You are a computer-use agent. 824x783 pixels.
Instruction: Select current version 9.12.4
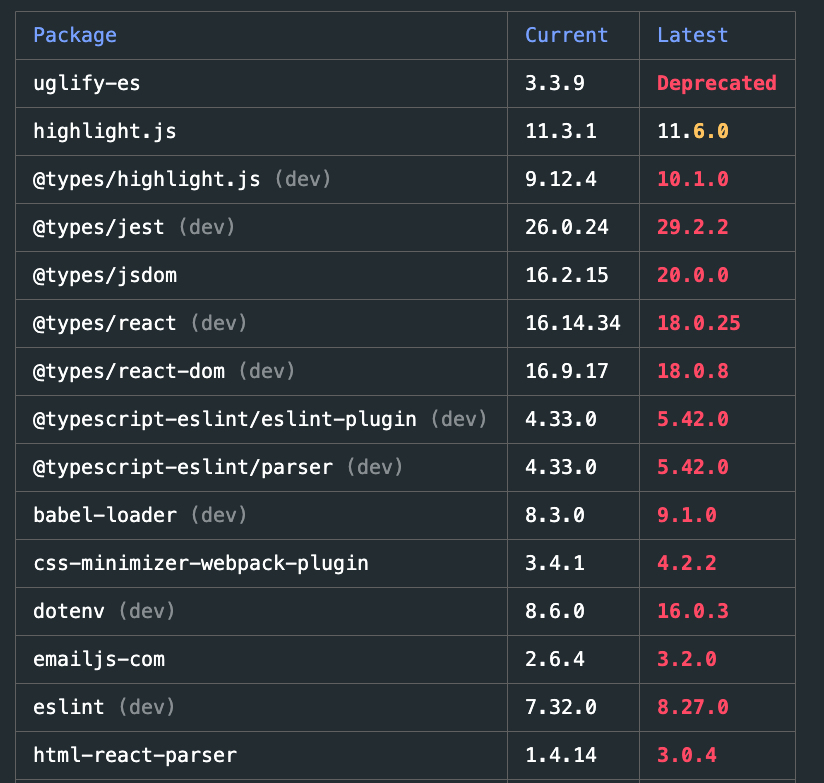point(561,179)
